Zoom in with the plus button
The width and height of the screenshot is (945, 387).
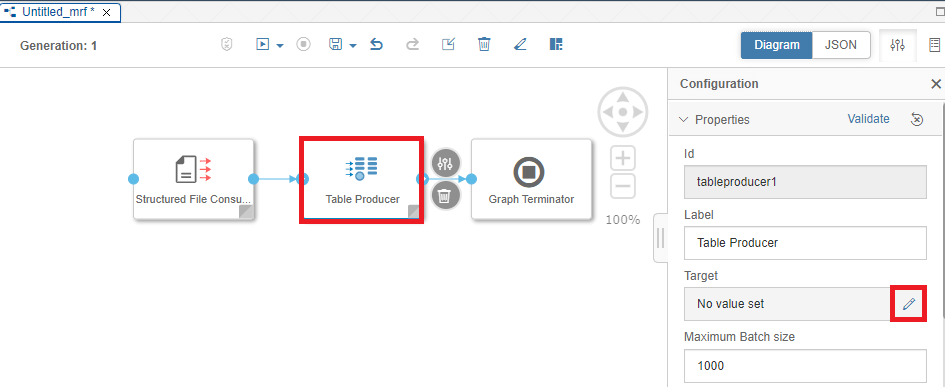(x=623, y=160)
